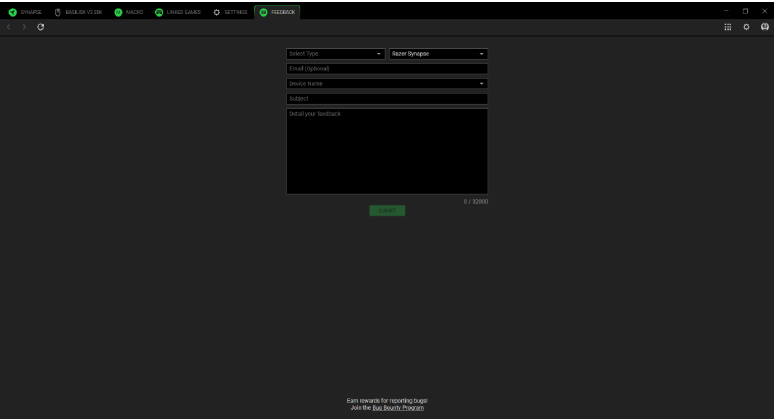Open the Macro tab
776x420 pixels.
pyautogui.click(x=129, y=12)
